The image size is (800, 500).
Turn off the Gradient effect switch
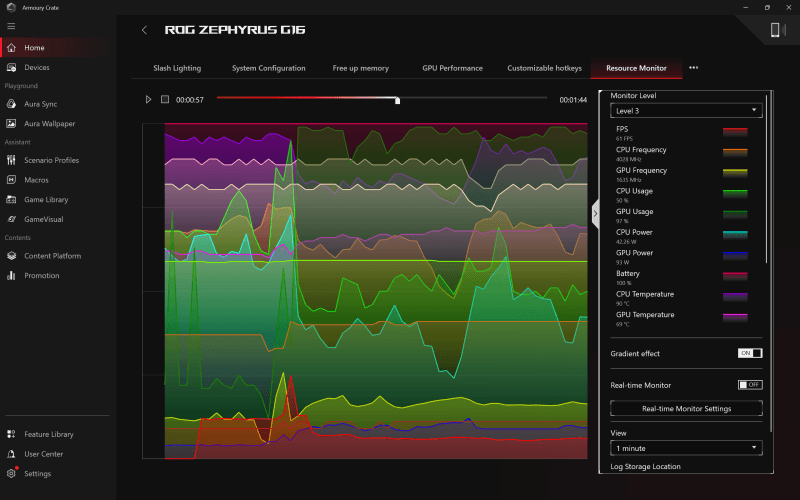pyautogui.click(x=750, y=353)
